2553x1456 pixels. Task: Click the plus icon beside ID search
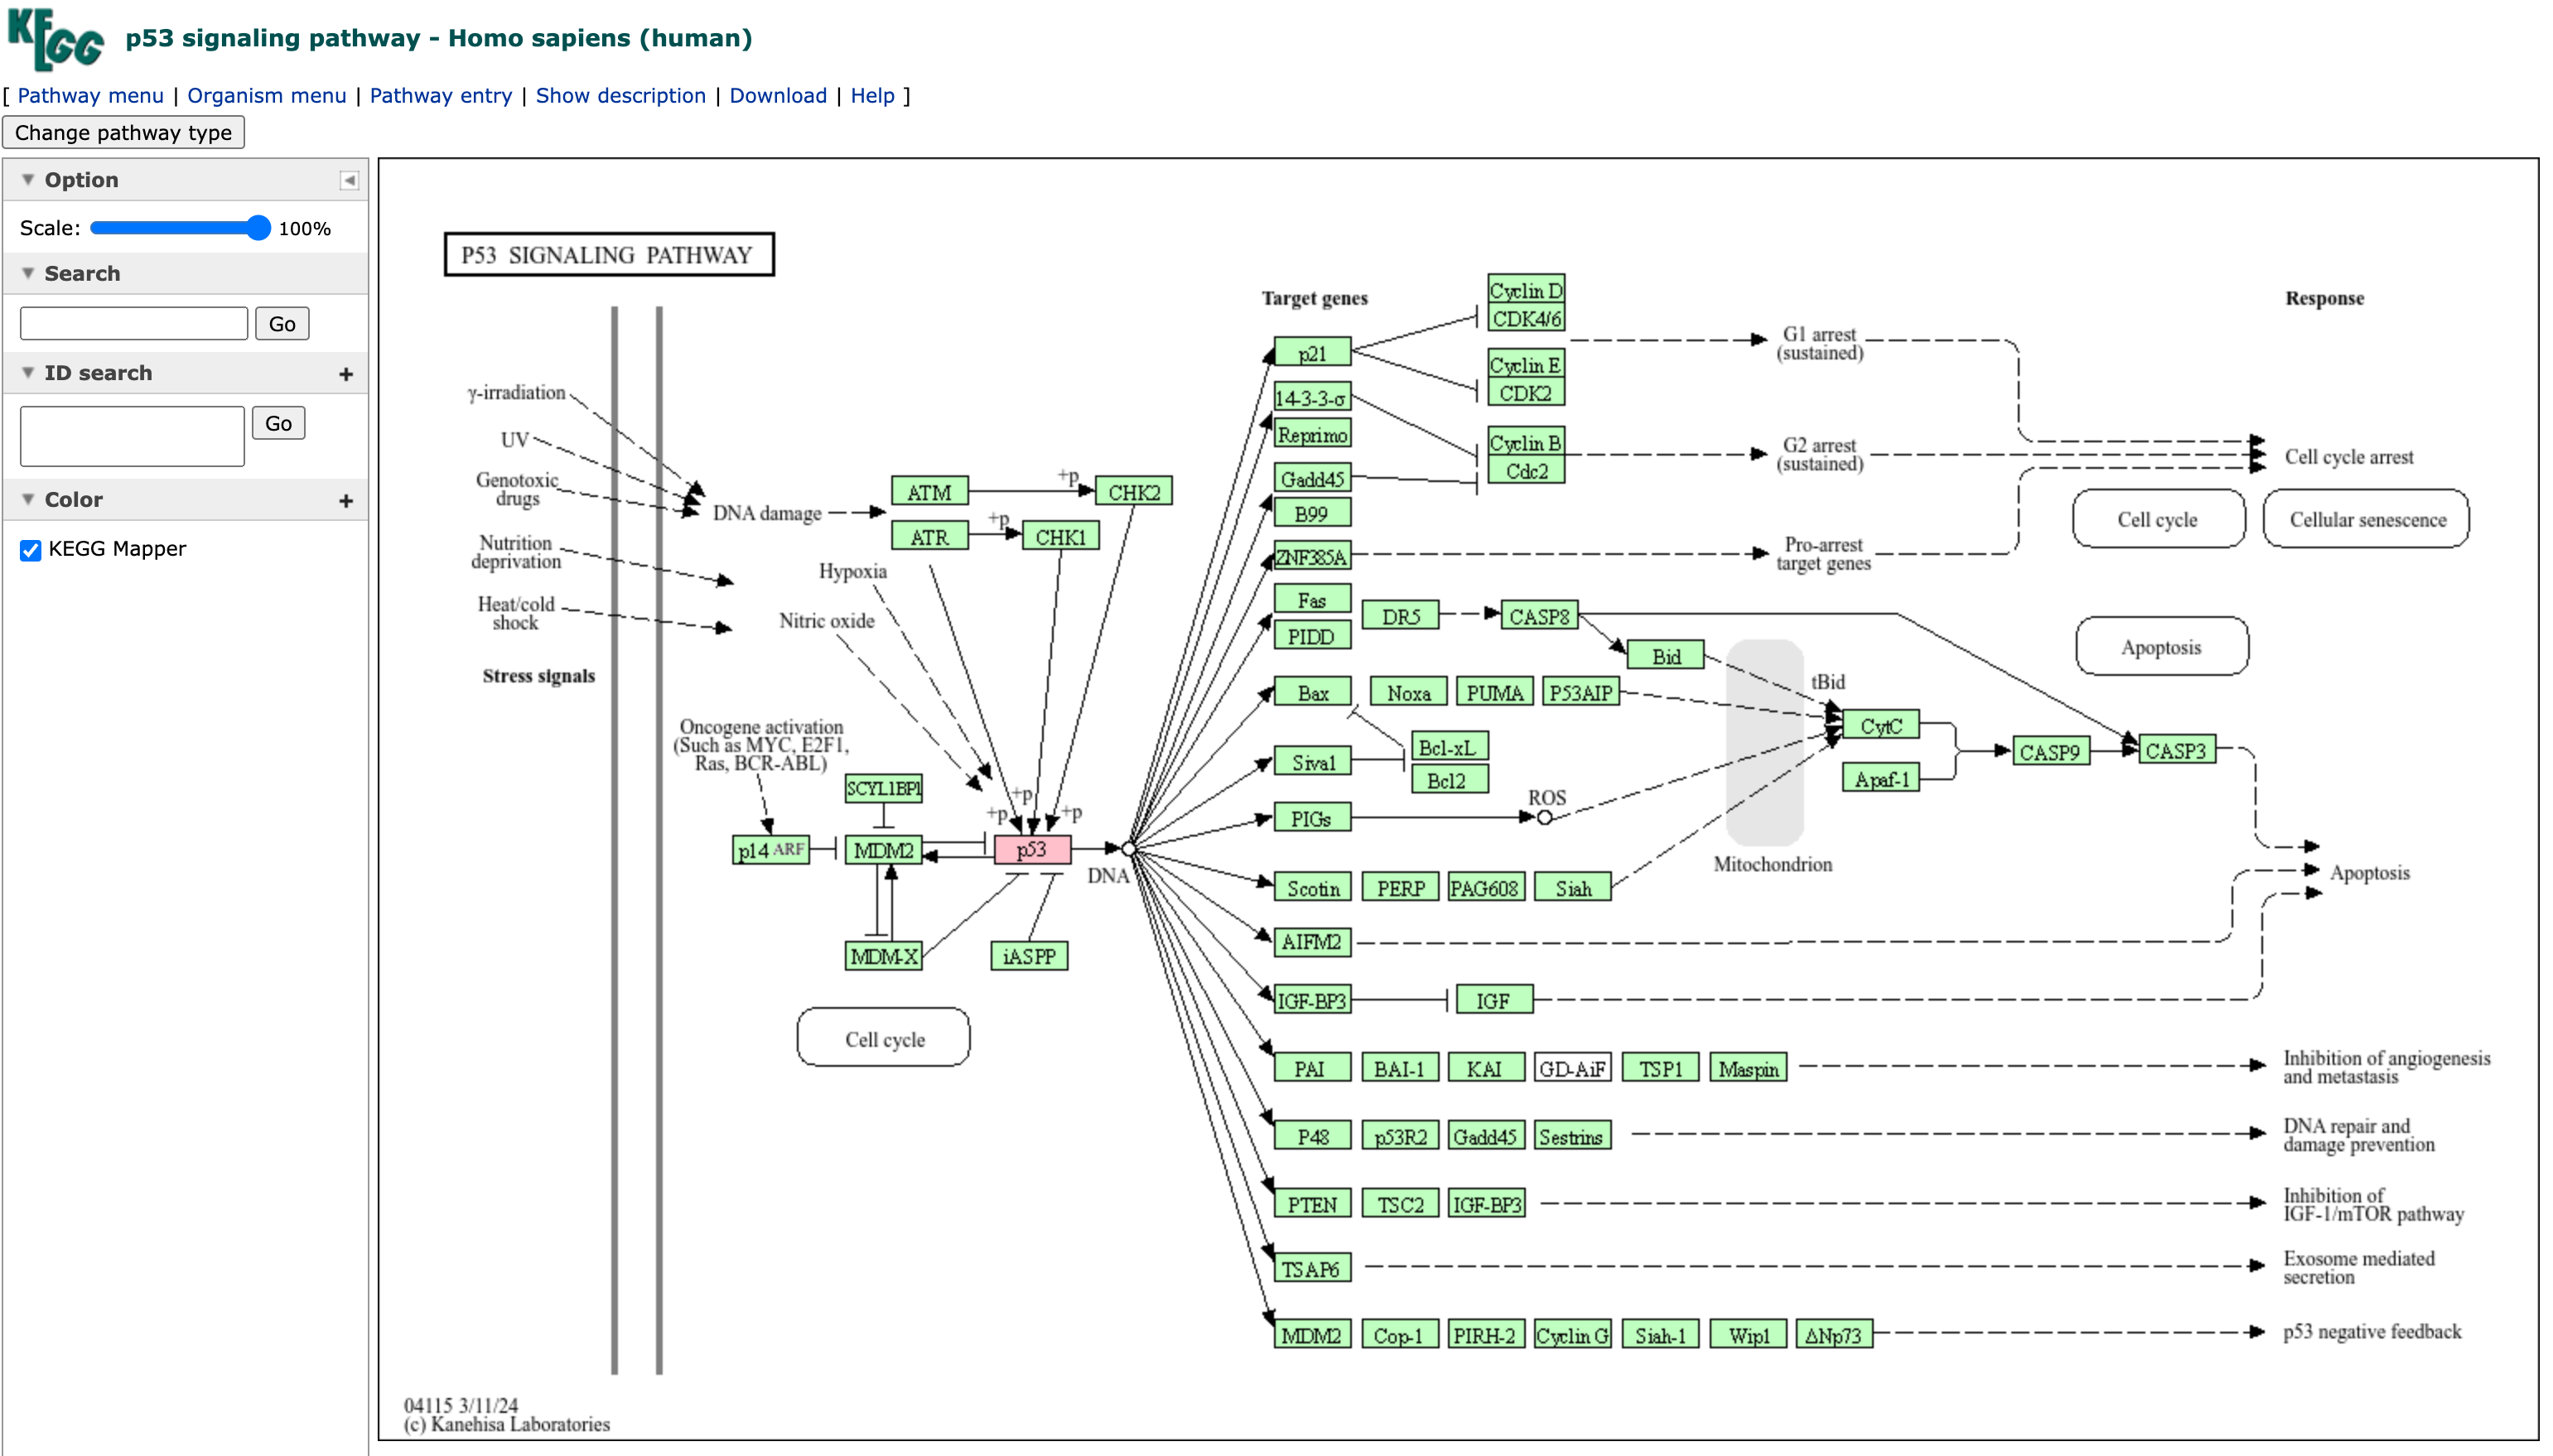[346, 374]
